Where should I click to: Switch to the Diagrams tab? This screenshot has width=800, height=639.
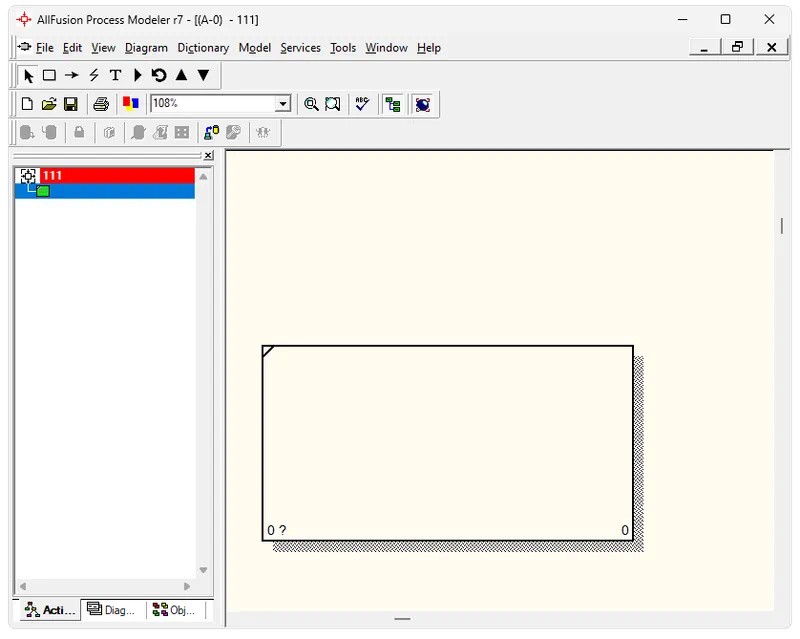coord(111,610)
